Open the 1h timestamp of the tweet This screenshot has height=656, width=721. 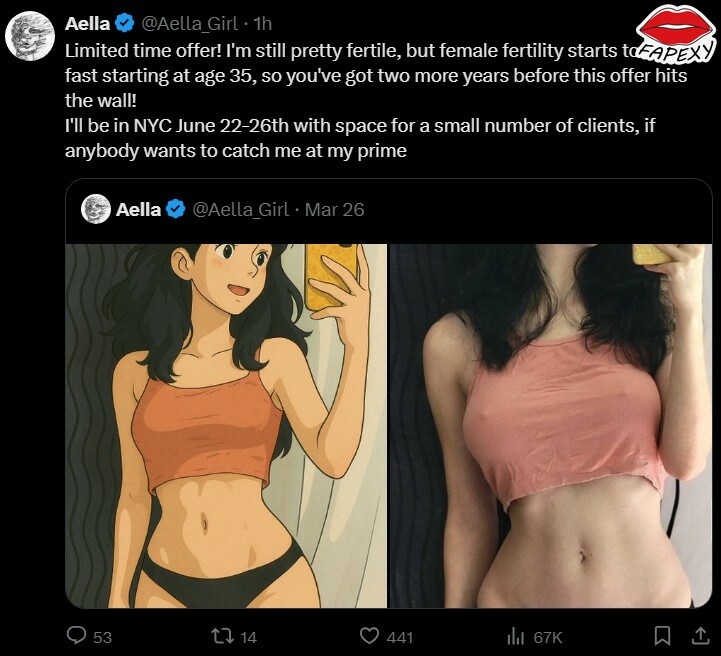[x=263, y=23]
